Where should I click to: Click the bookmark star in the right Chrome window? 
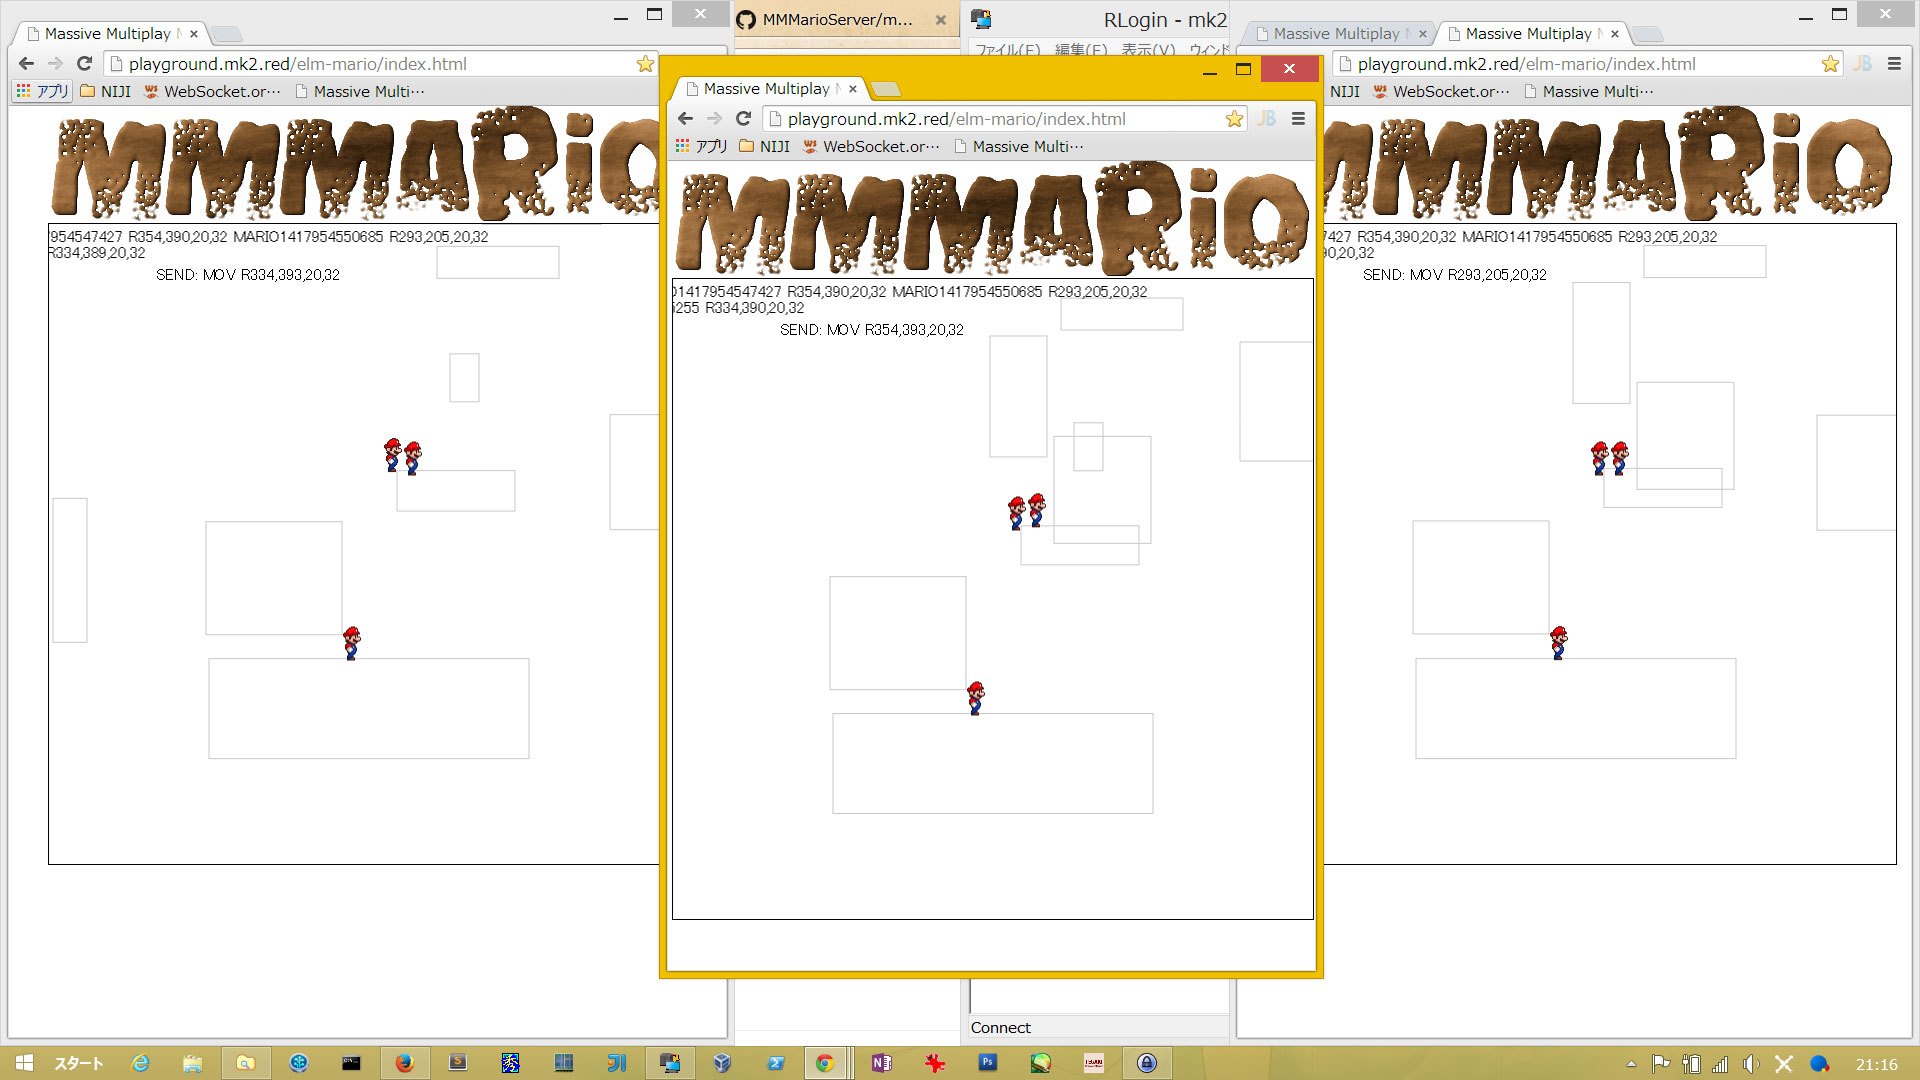[x=1830, y=64]
